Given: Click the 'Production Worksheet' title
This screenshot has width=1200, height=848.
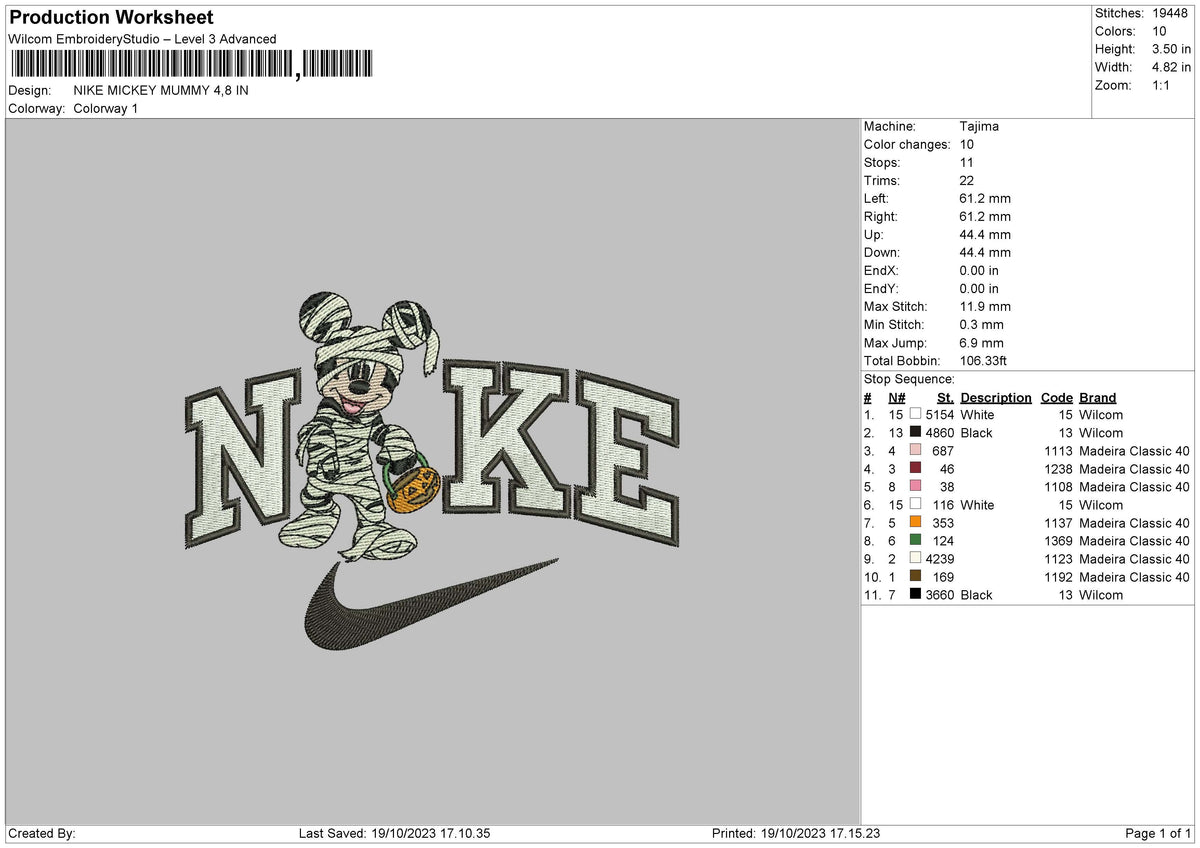Looking at the screenshot, I should tap(111, 17).
